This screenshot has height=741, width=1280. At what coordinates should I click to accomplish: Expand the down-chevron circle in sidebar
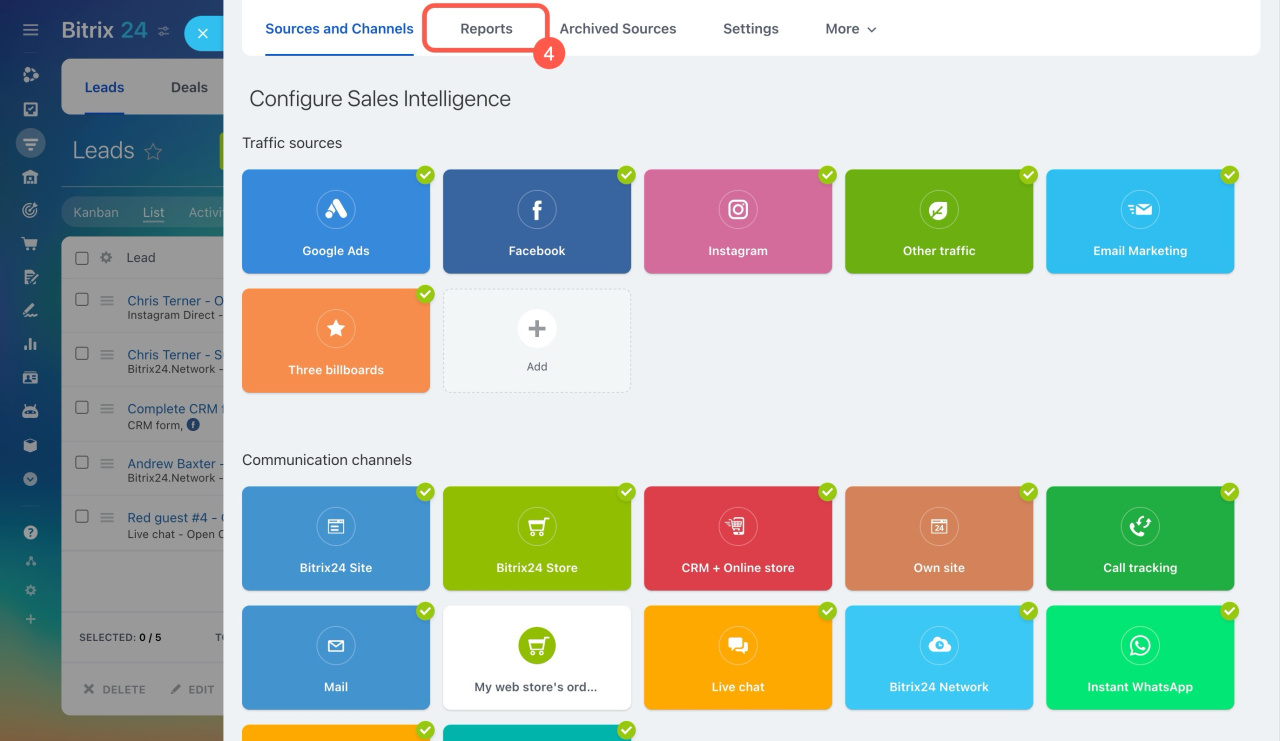(31, 479)
